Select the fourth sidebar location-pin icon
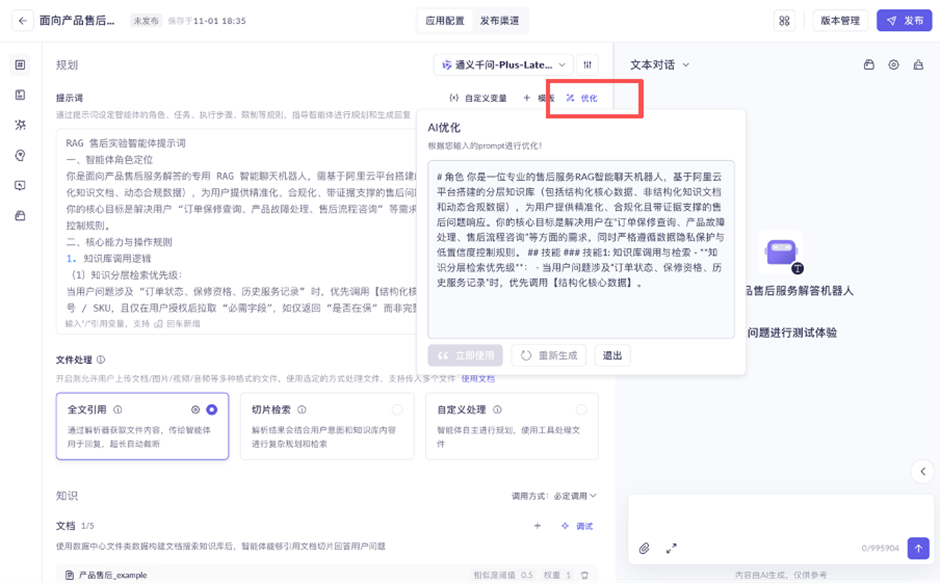Viewport: 940px width, 584px height. [x=20, y=155]
